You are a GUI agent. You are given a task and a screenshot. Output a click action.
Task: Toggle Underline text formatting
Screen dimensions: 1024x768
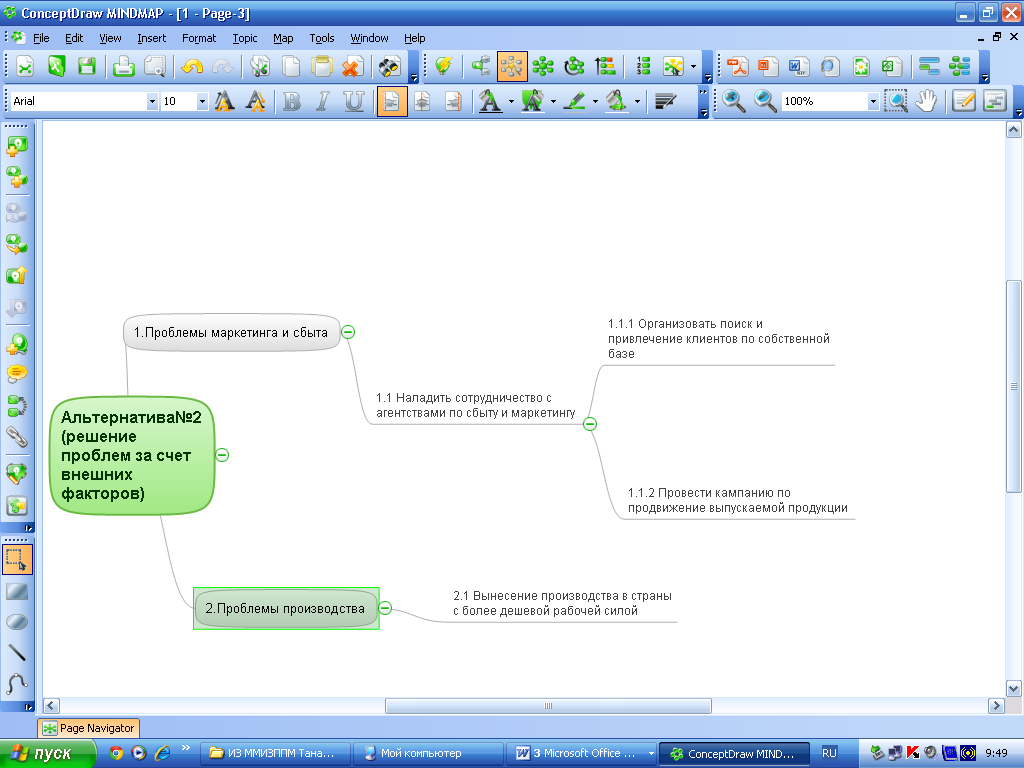tap(354, 101)
